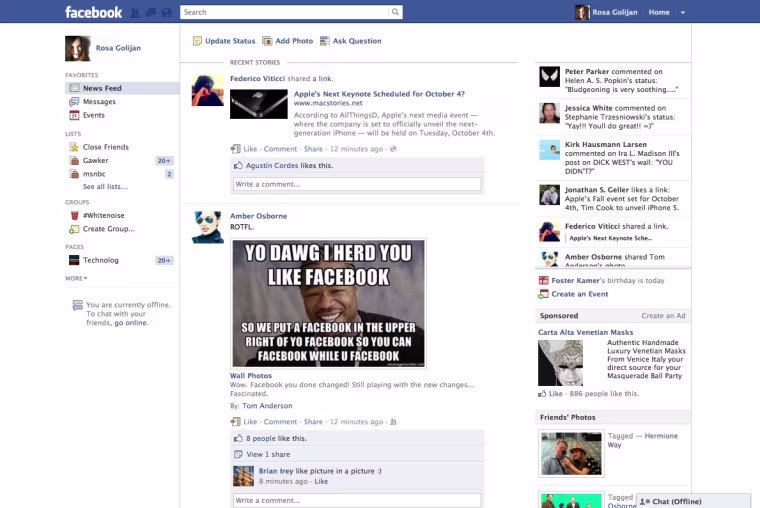Like Federico Viticci's shared link
The height and width of the screenshot is (508, 760).
click(x=250, y=149)
